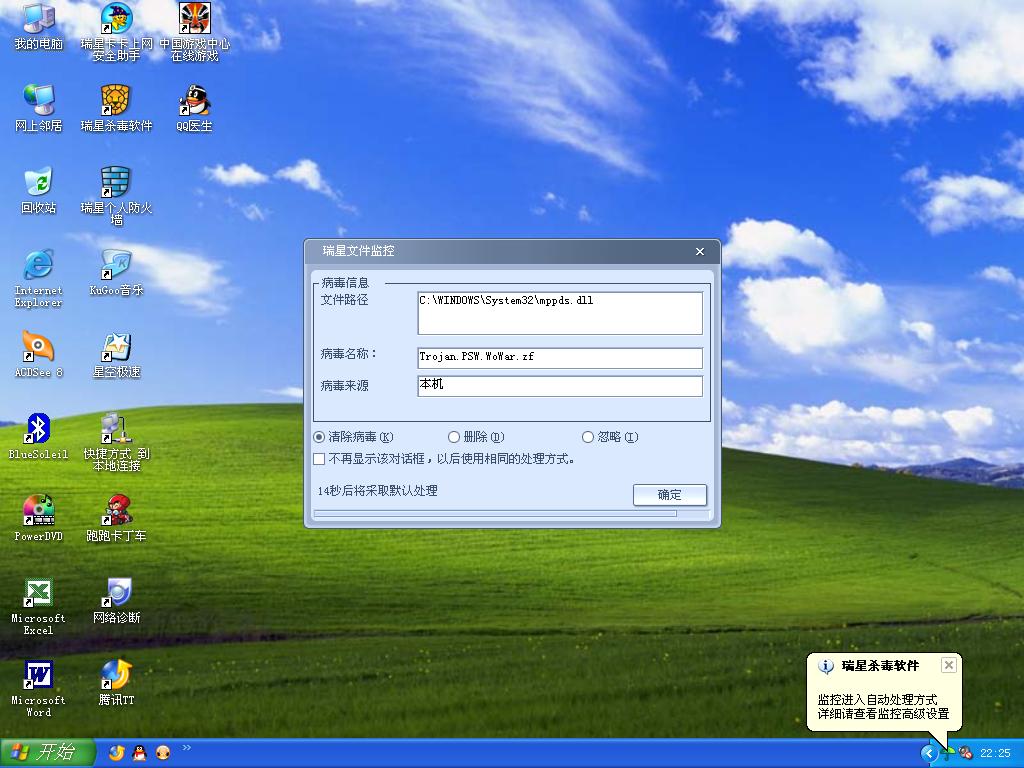Expand hidden tray icons arrow

[929, 754]
